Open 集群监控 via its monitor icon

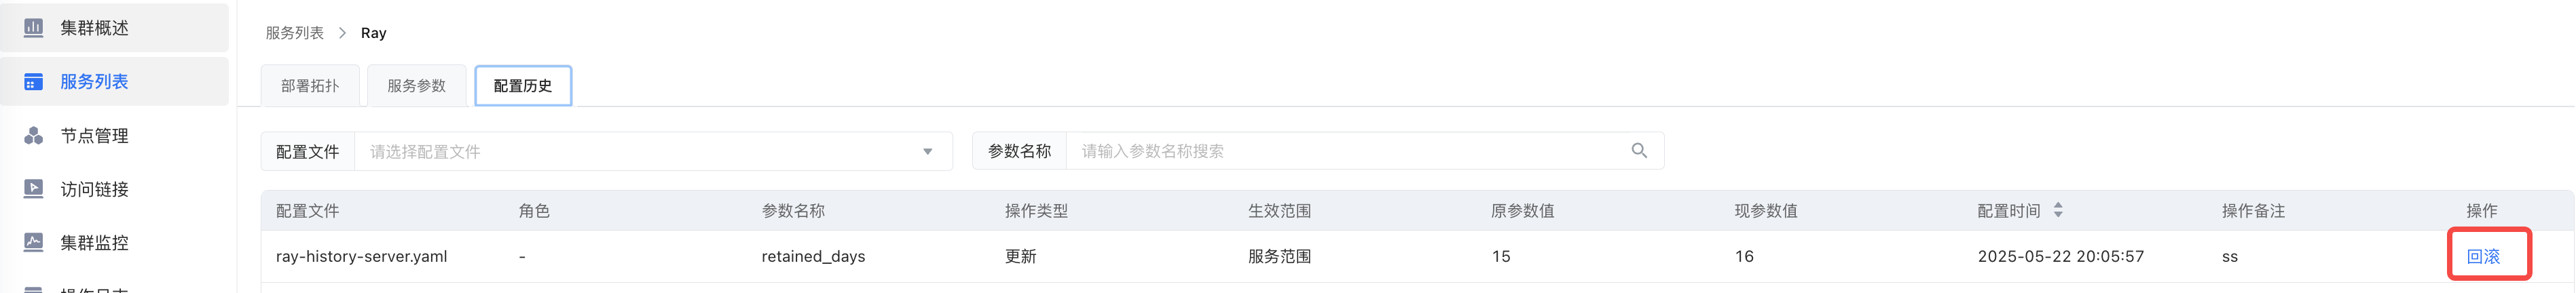pyautogui.click(x=33, y=242)
